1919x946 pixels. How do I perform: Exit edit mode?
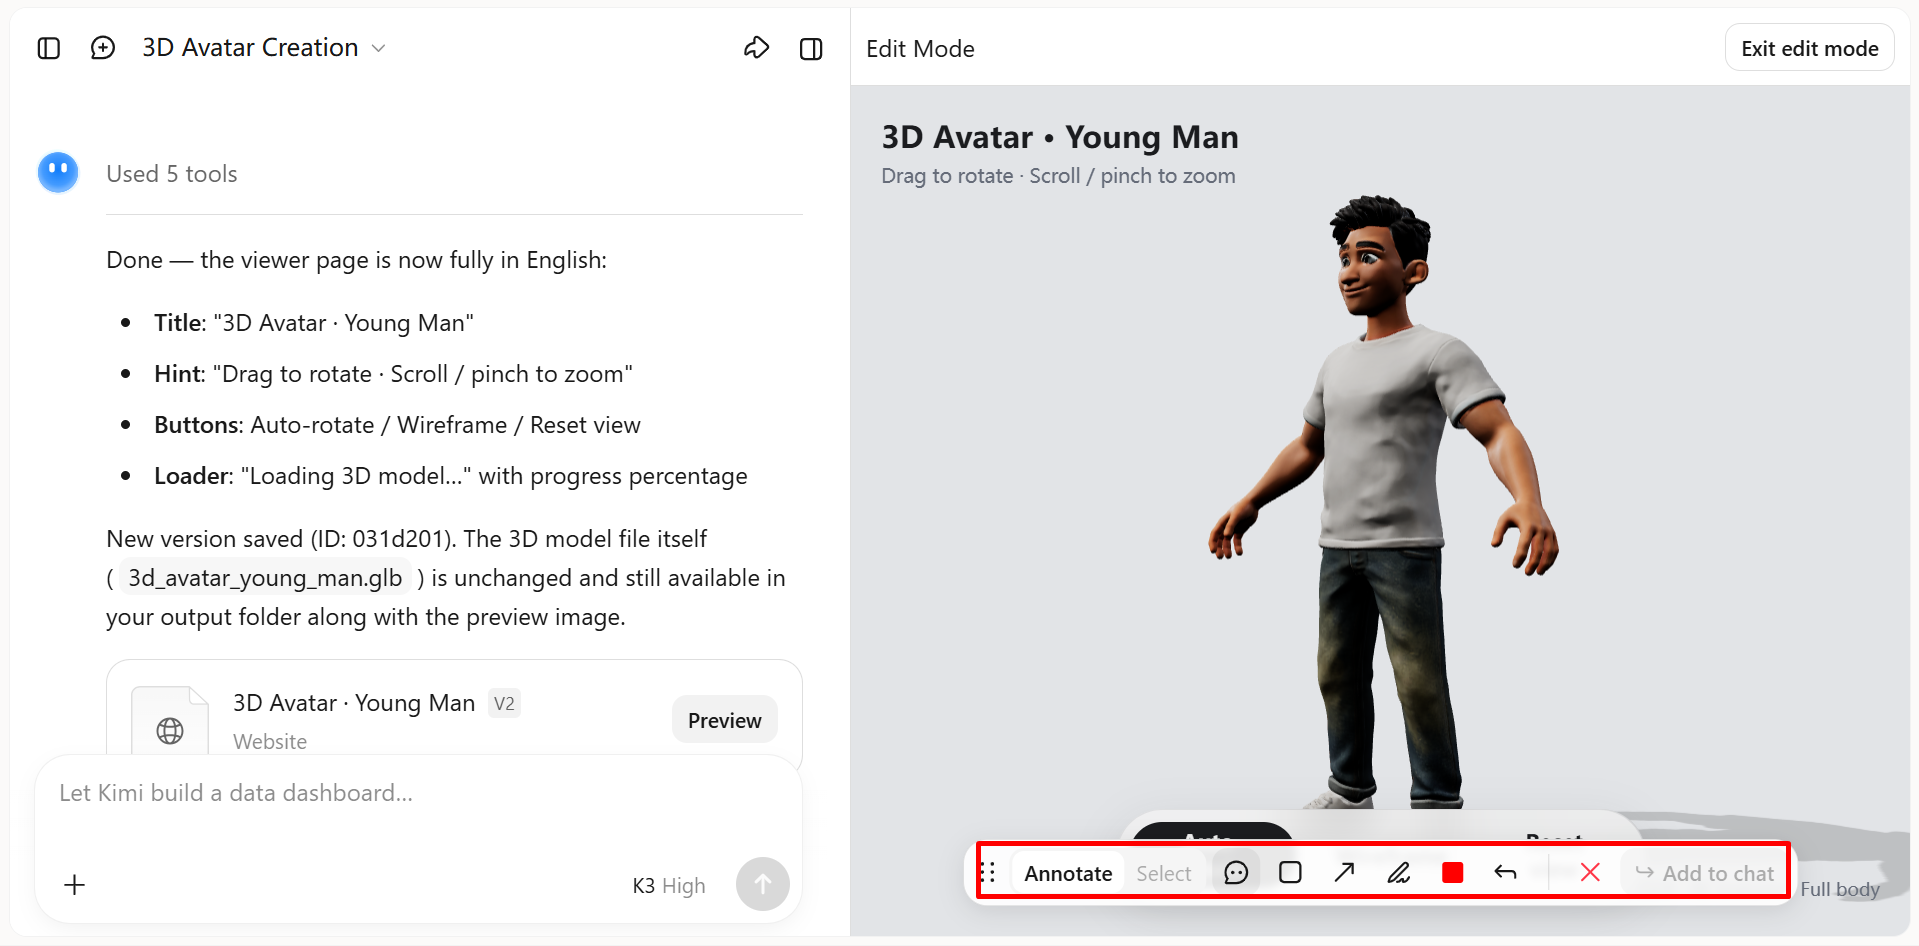point(1809,48)
